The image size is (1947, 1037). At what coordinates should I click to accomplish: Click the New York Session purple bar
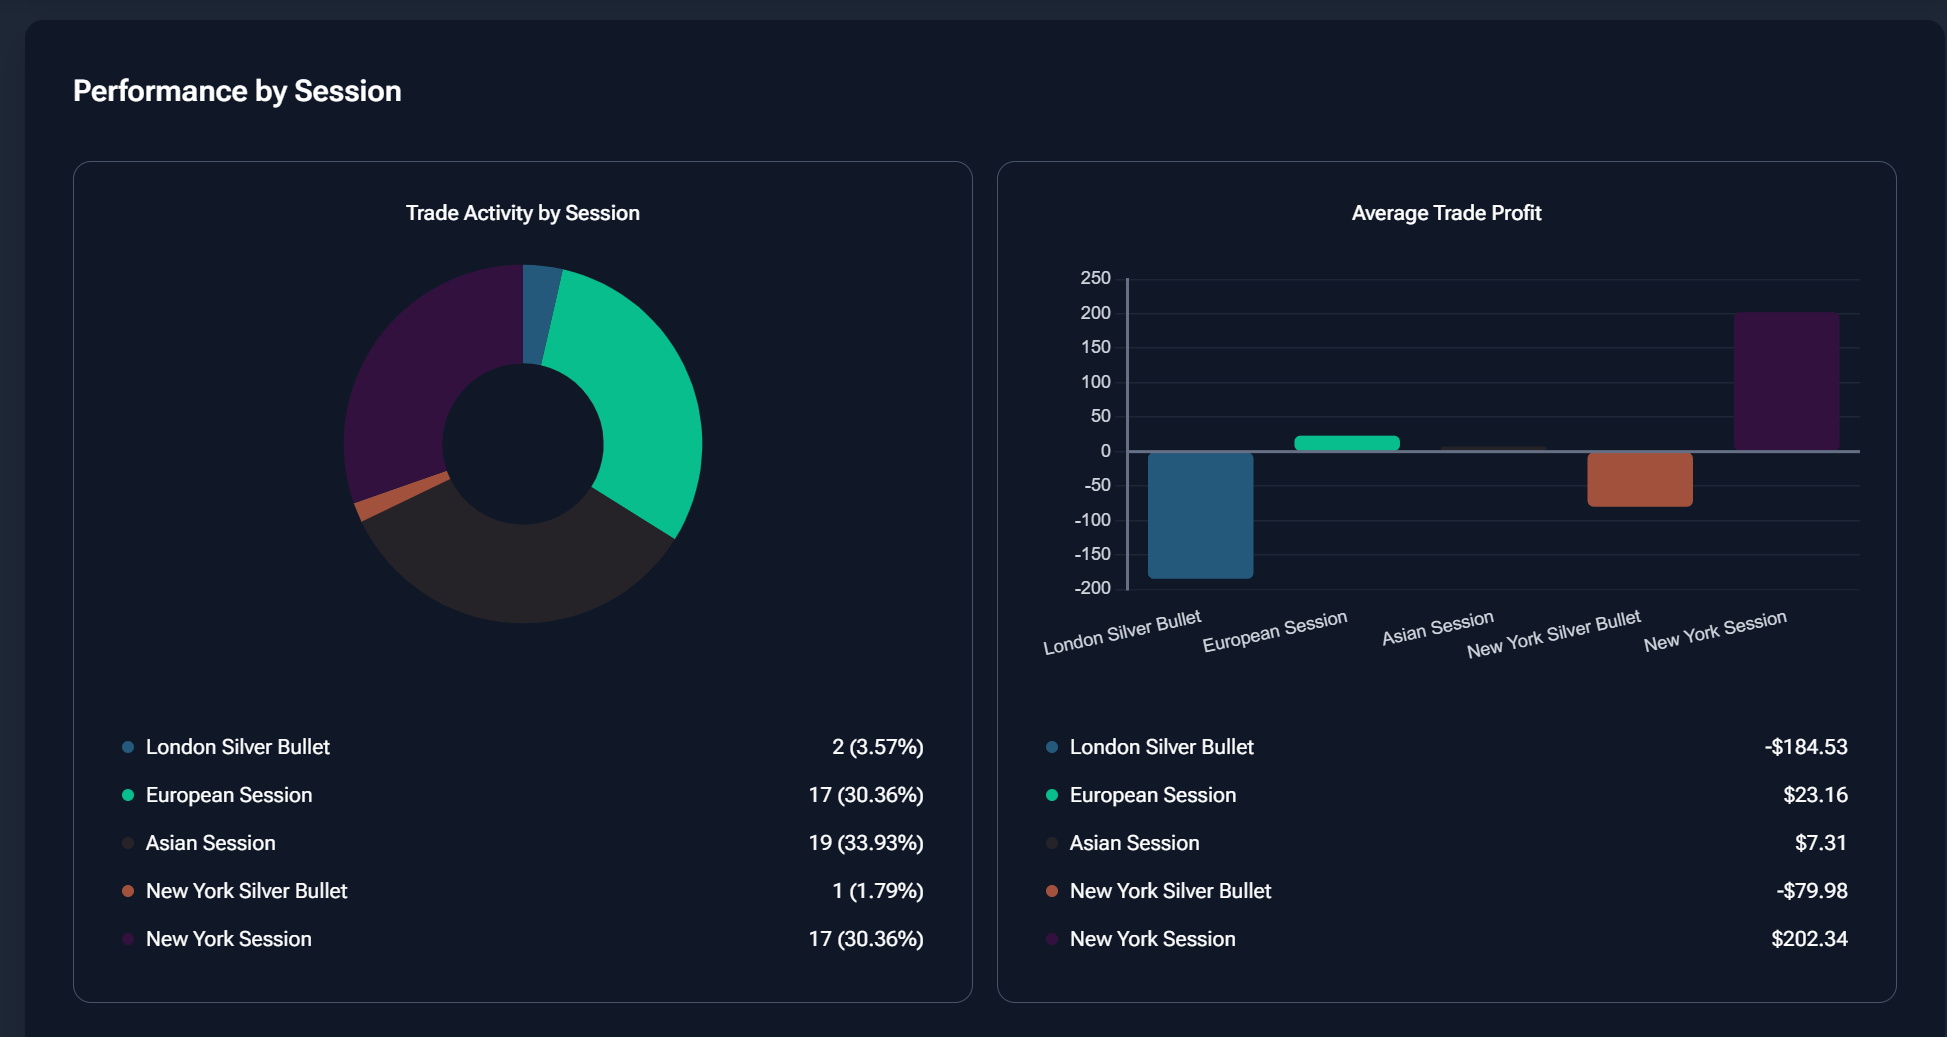pyautogui.click(x=1787, y=381)
